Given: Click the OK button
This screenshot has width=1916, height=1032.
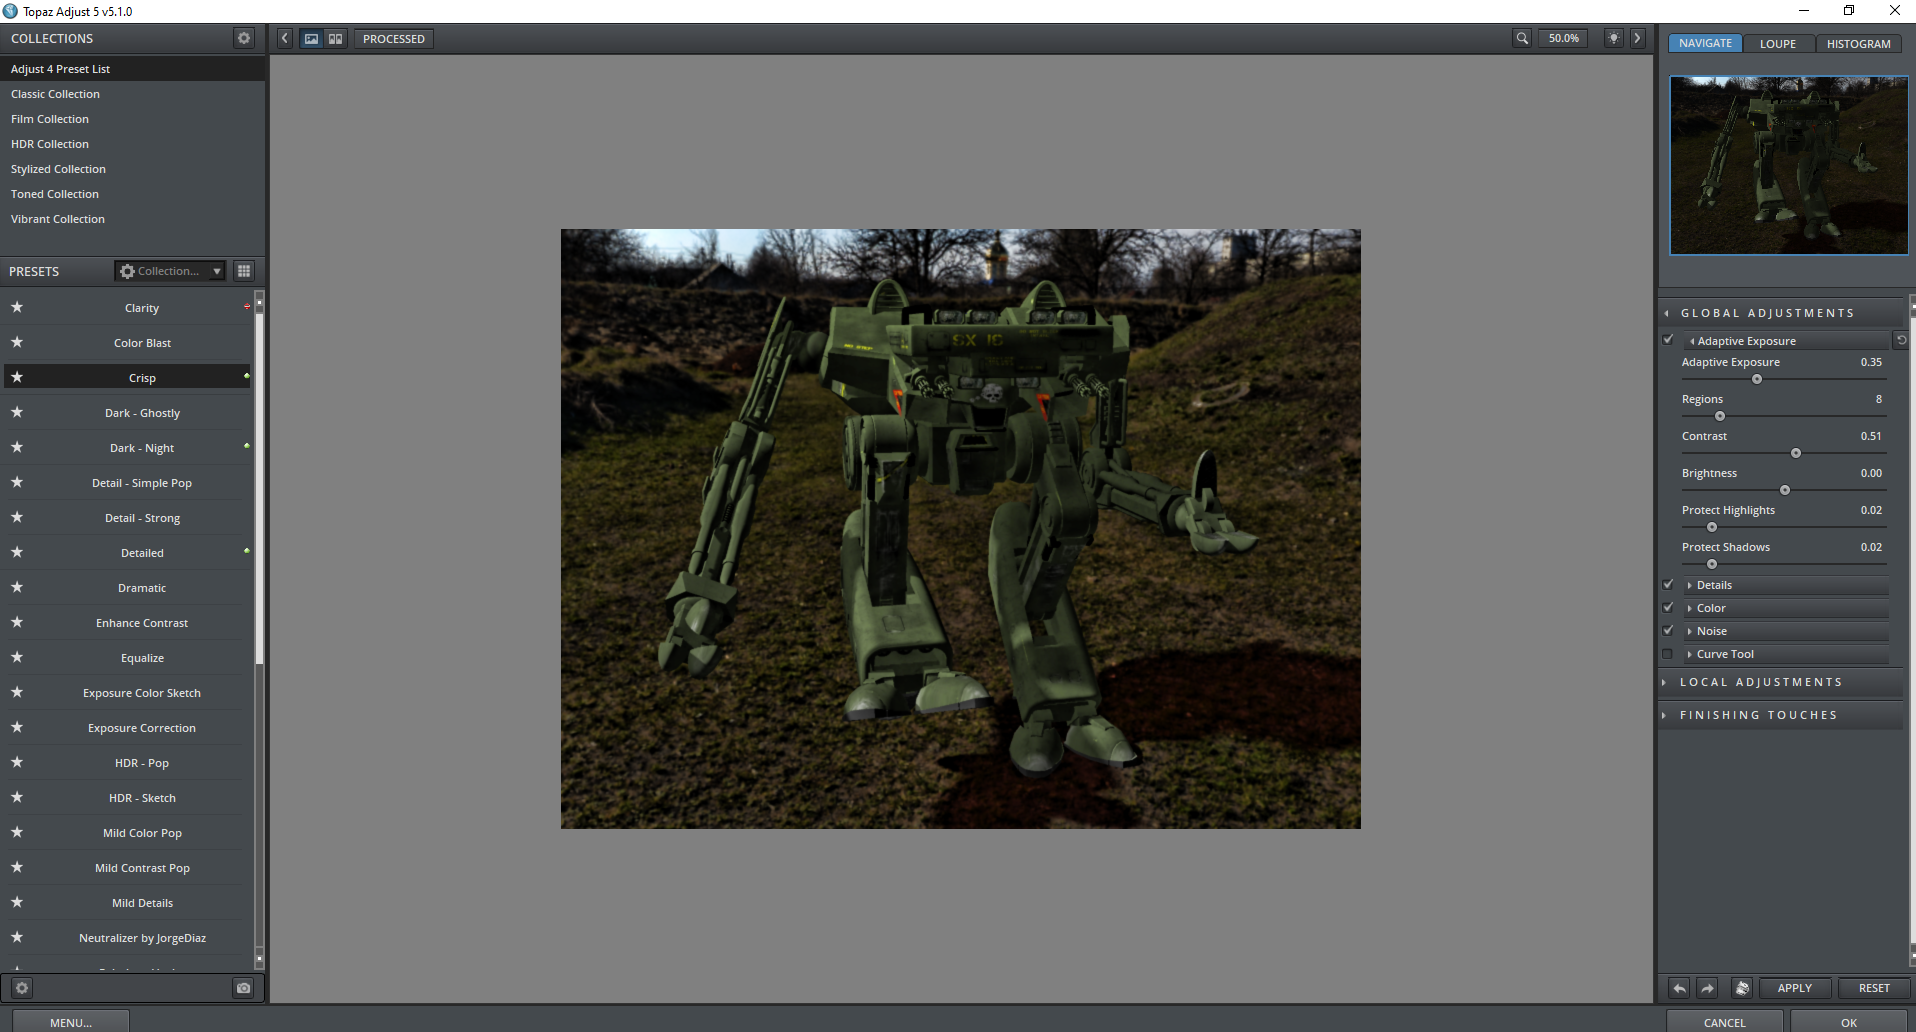Looking at the screenshot, I should click(x=1849, y=1022).
